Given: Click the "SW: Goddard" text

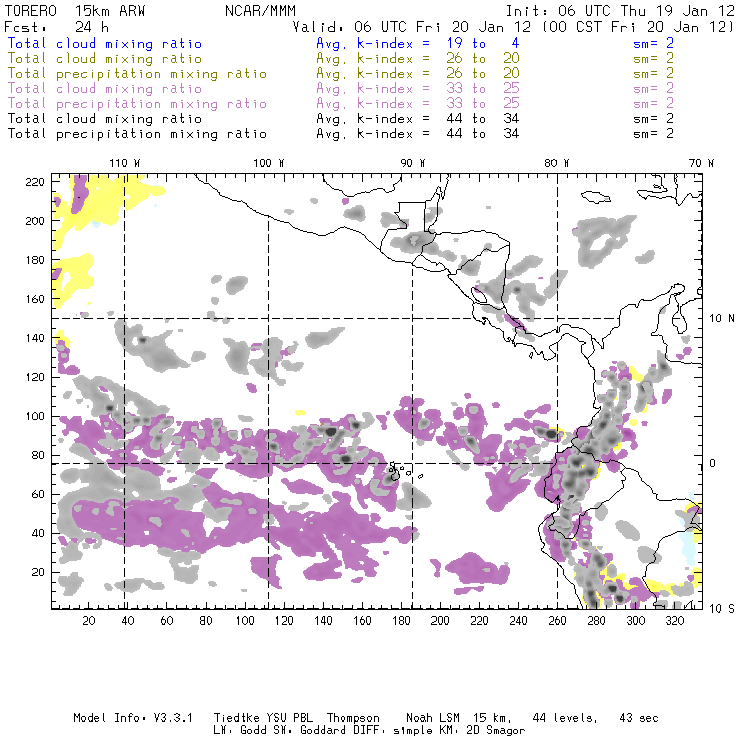Looking at the screenshot, I should coord(311,731).
